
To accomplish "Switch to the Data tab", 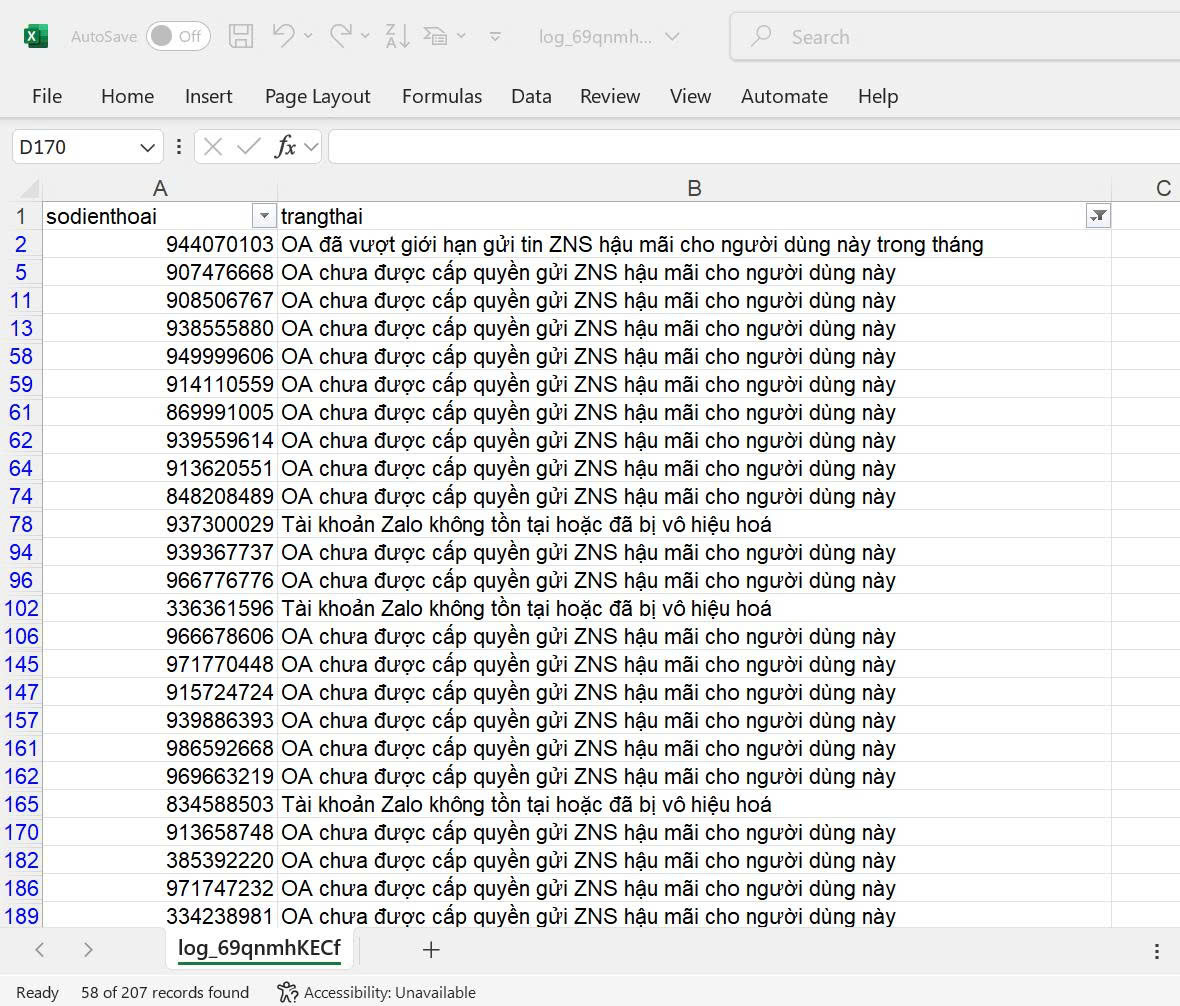I will [531, 96].
